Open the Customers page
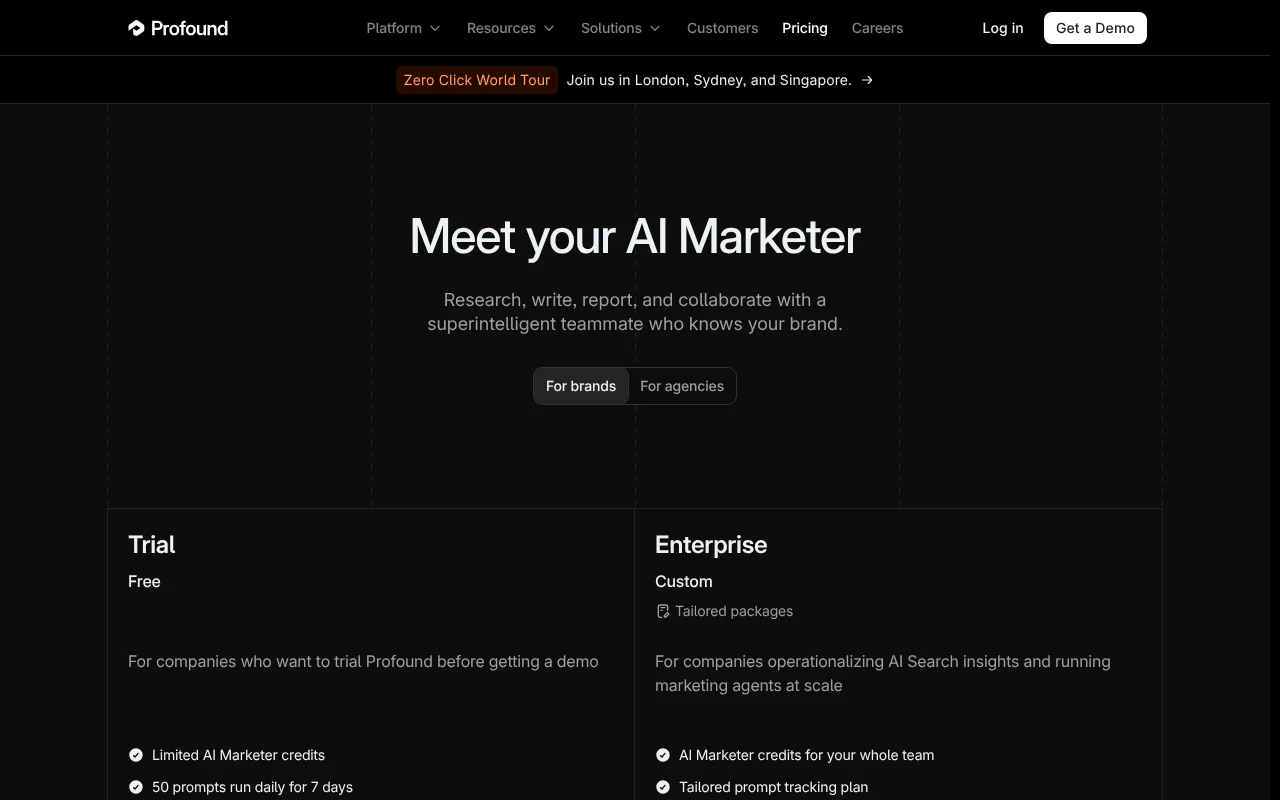The width and height of the screenshot is (1280, 800). [x=722, y=28]
